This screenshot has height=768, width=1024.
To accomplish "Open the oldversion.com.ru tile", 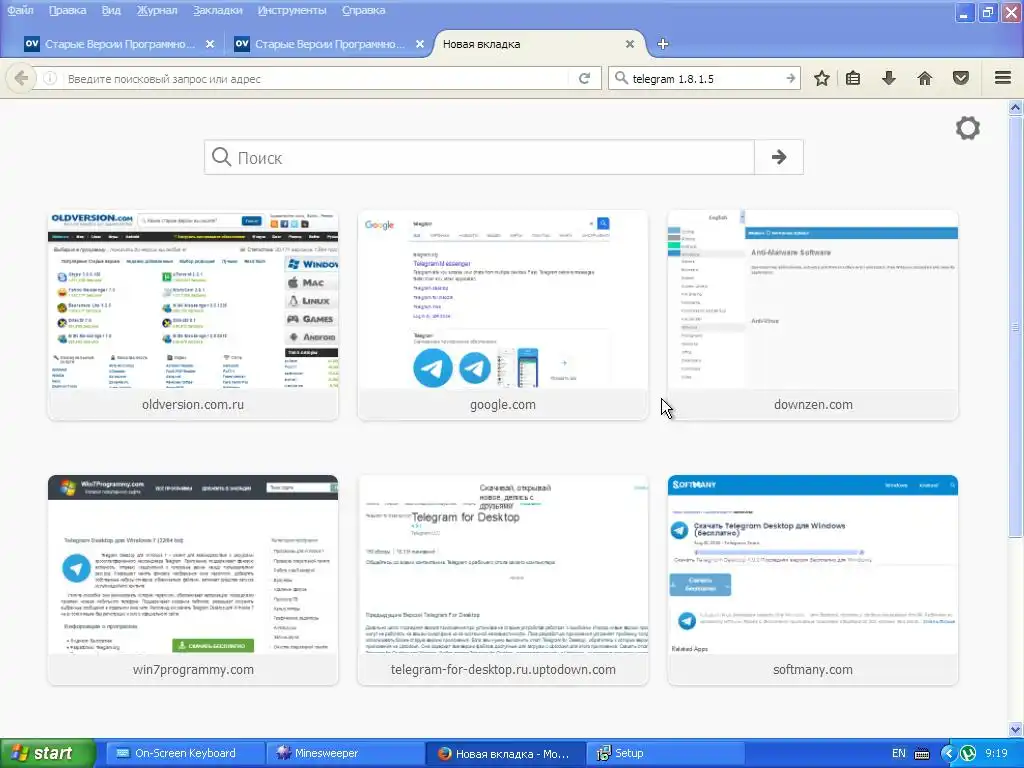I will pos(193,315).
